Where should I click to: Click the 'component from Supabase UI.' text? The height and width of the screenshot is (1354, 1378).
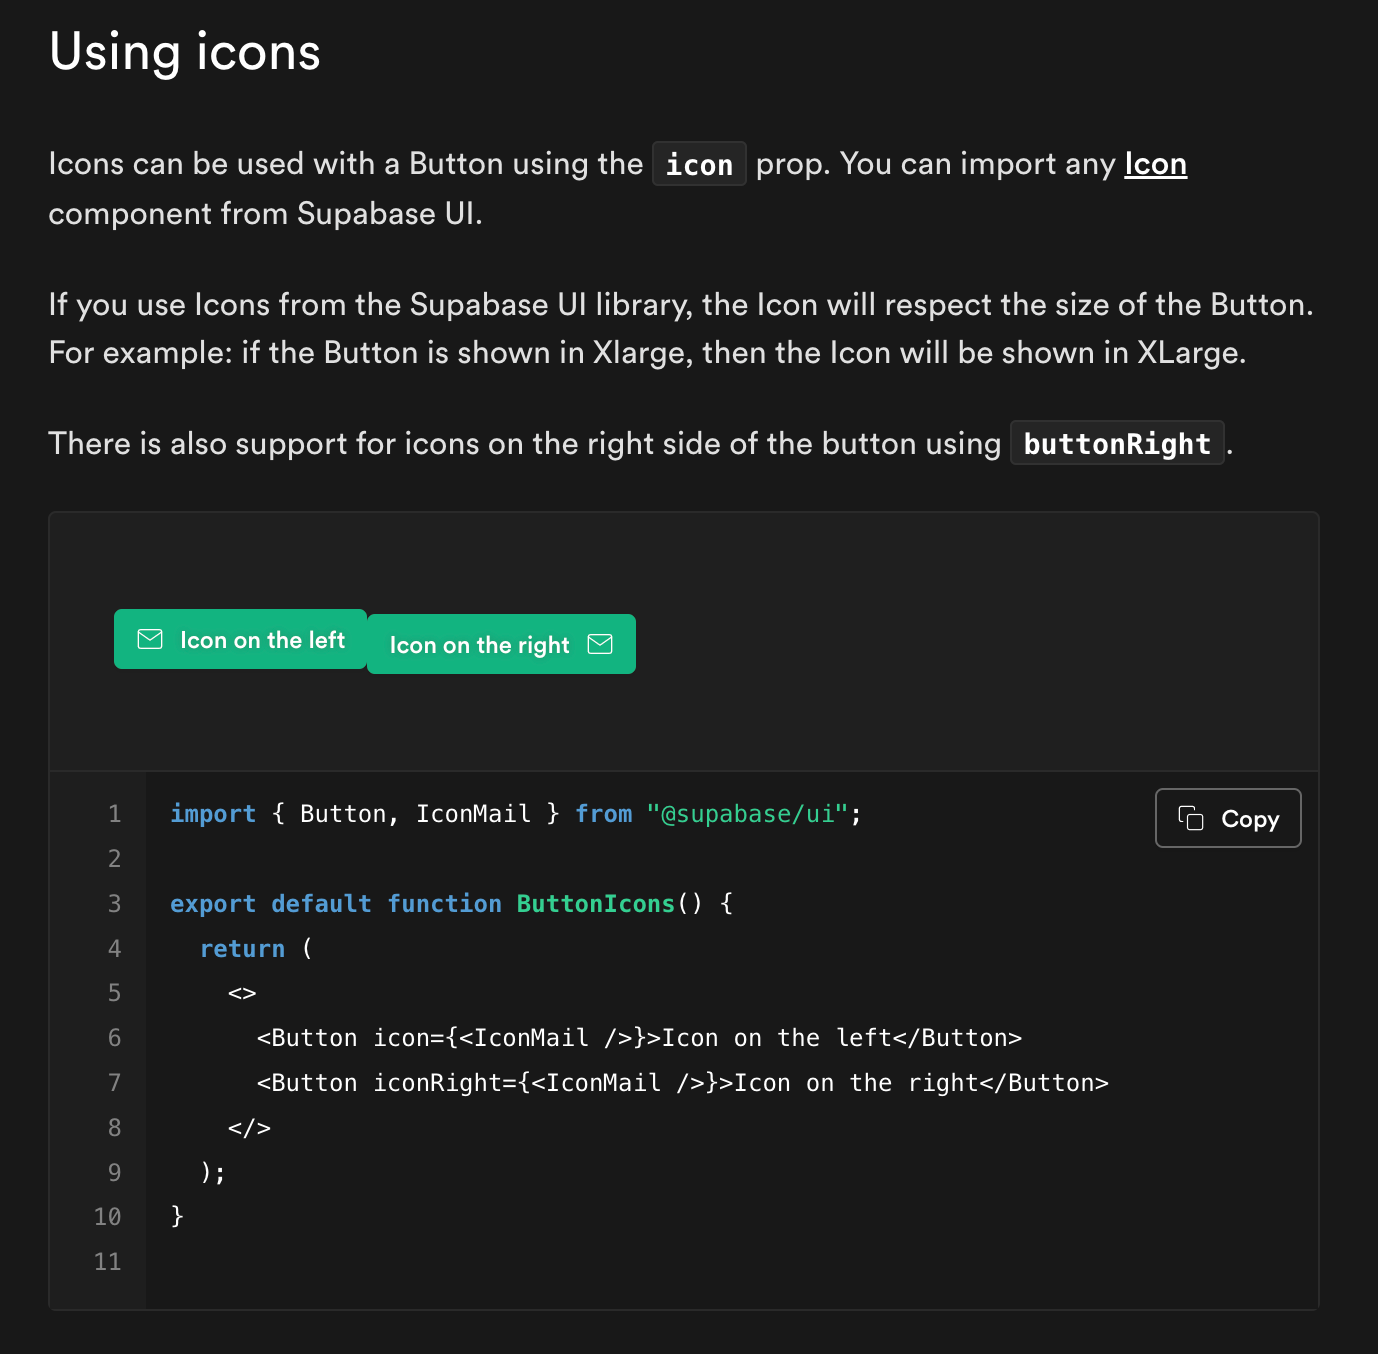coord(265,214)
